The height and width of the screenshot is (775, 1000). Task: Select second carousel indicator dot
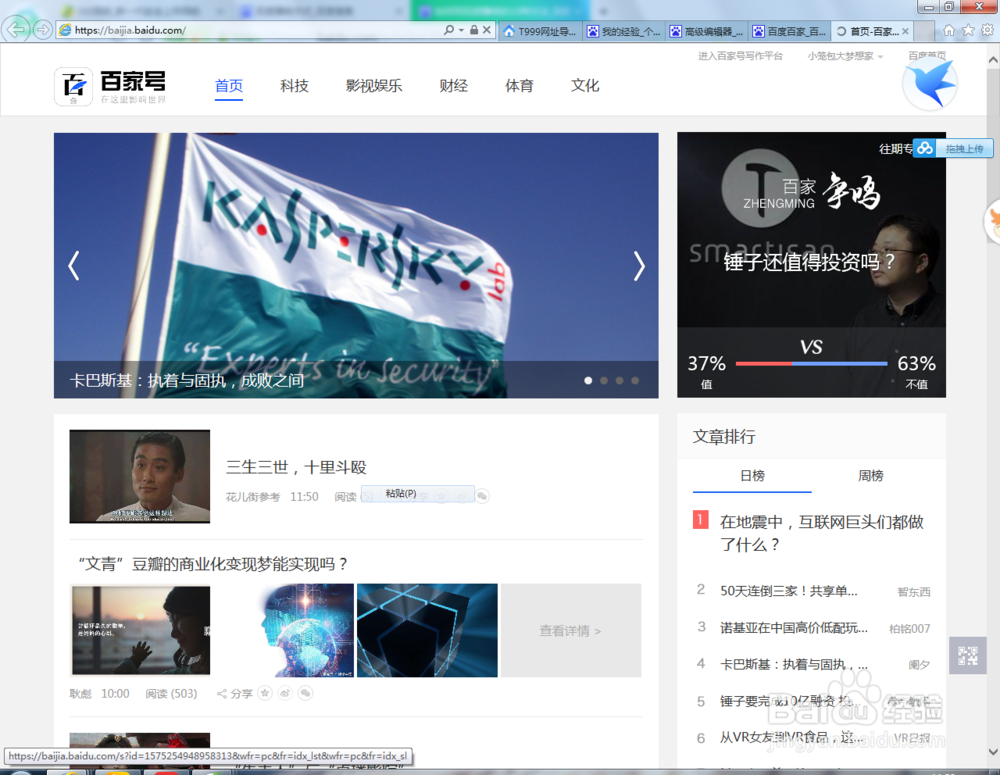(604, 381)
